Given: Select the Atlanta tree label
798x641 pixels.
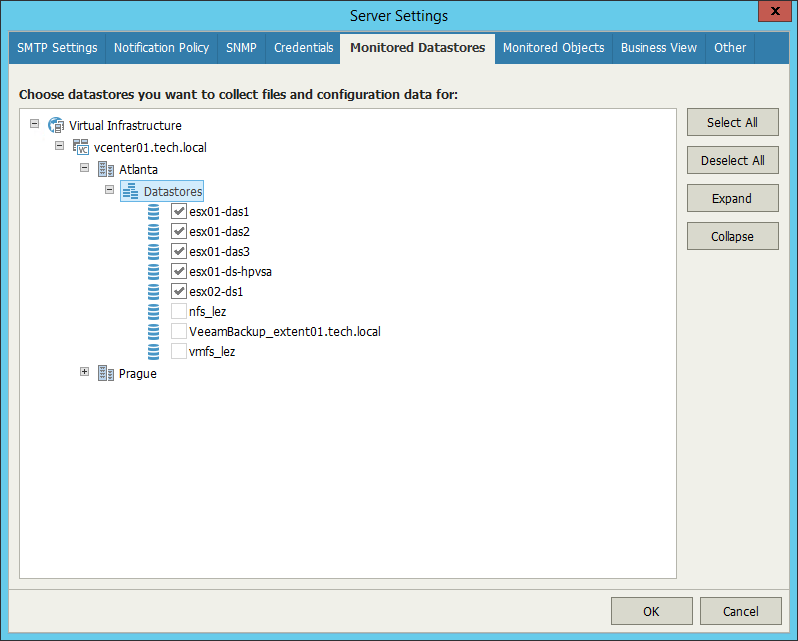Looking at the screenshot, I should coord(138,169).
